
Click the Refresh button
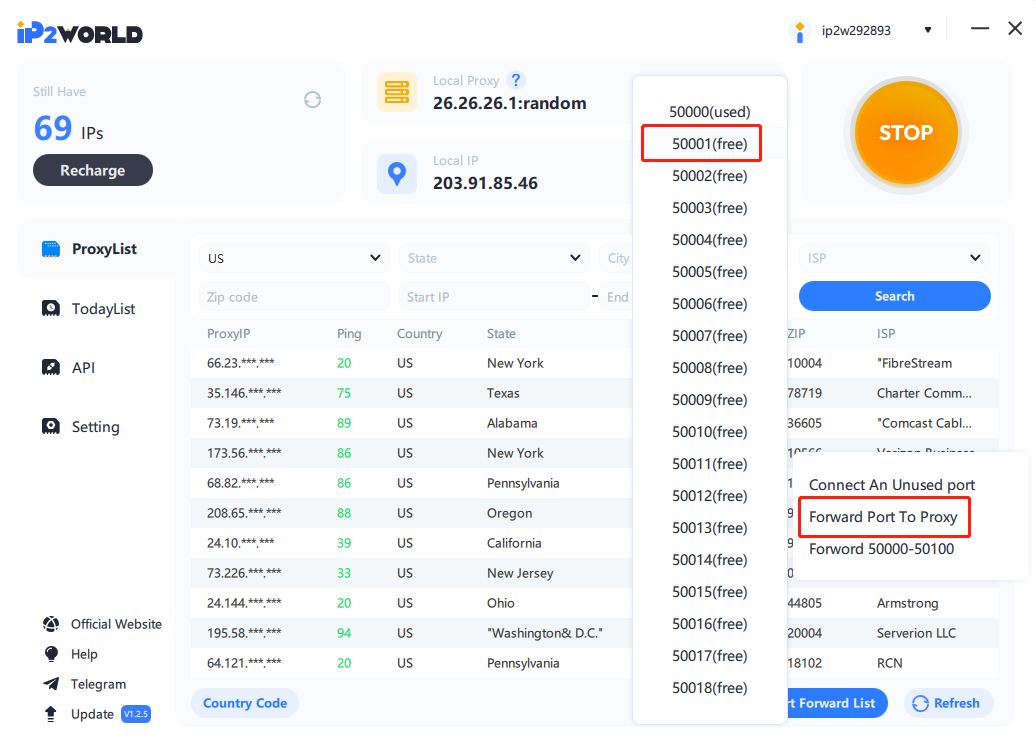948,703
